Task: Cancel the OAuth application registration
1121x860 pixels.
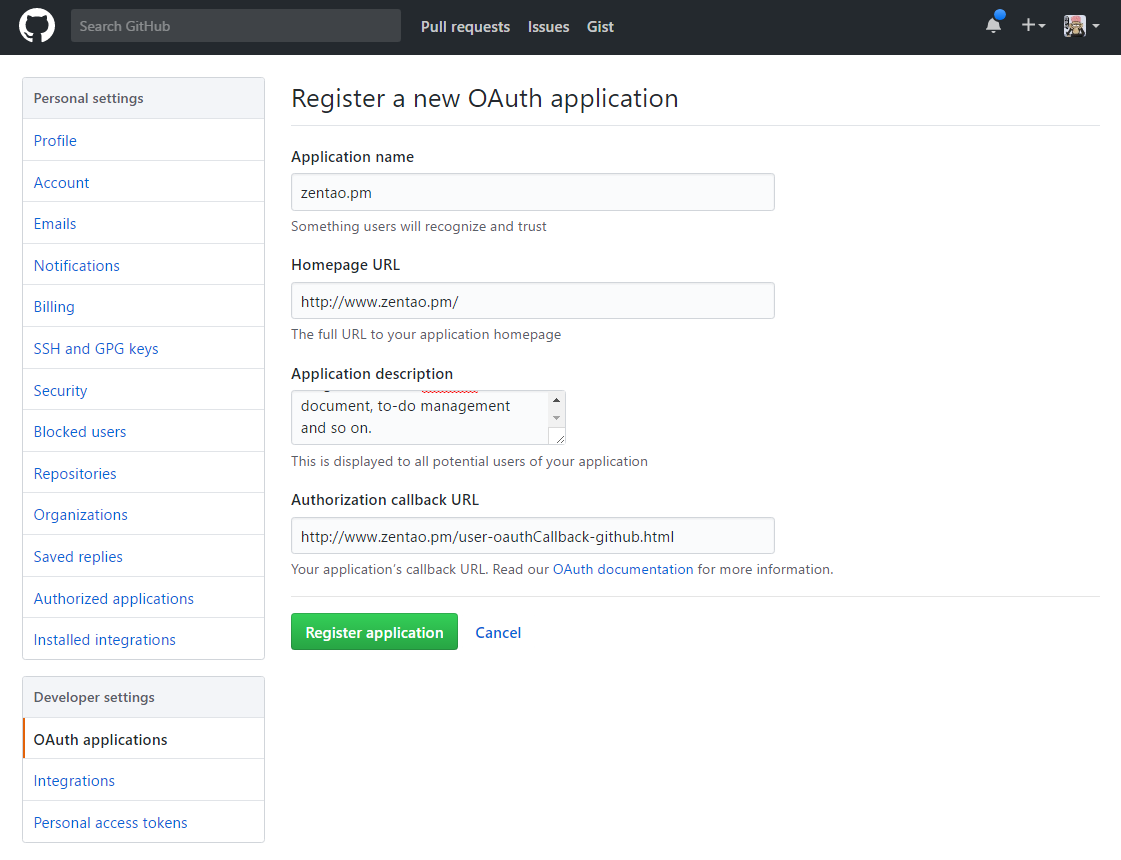Action: click(x=498, y=632)
